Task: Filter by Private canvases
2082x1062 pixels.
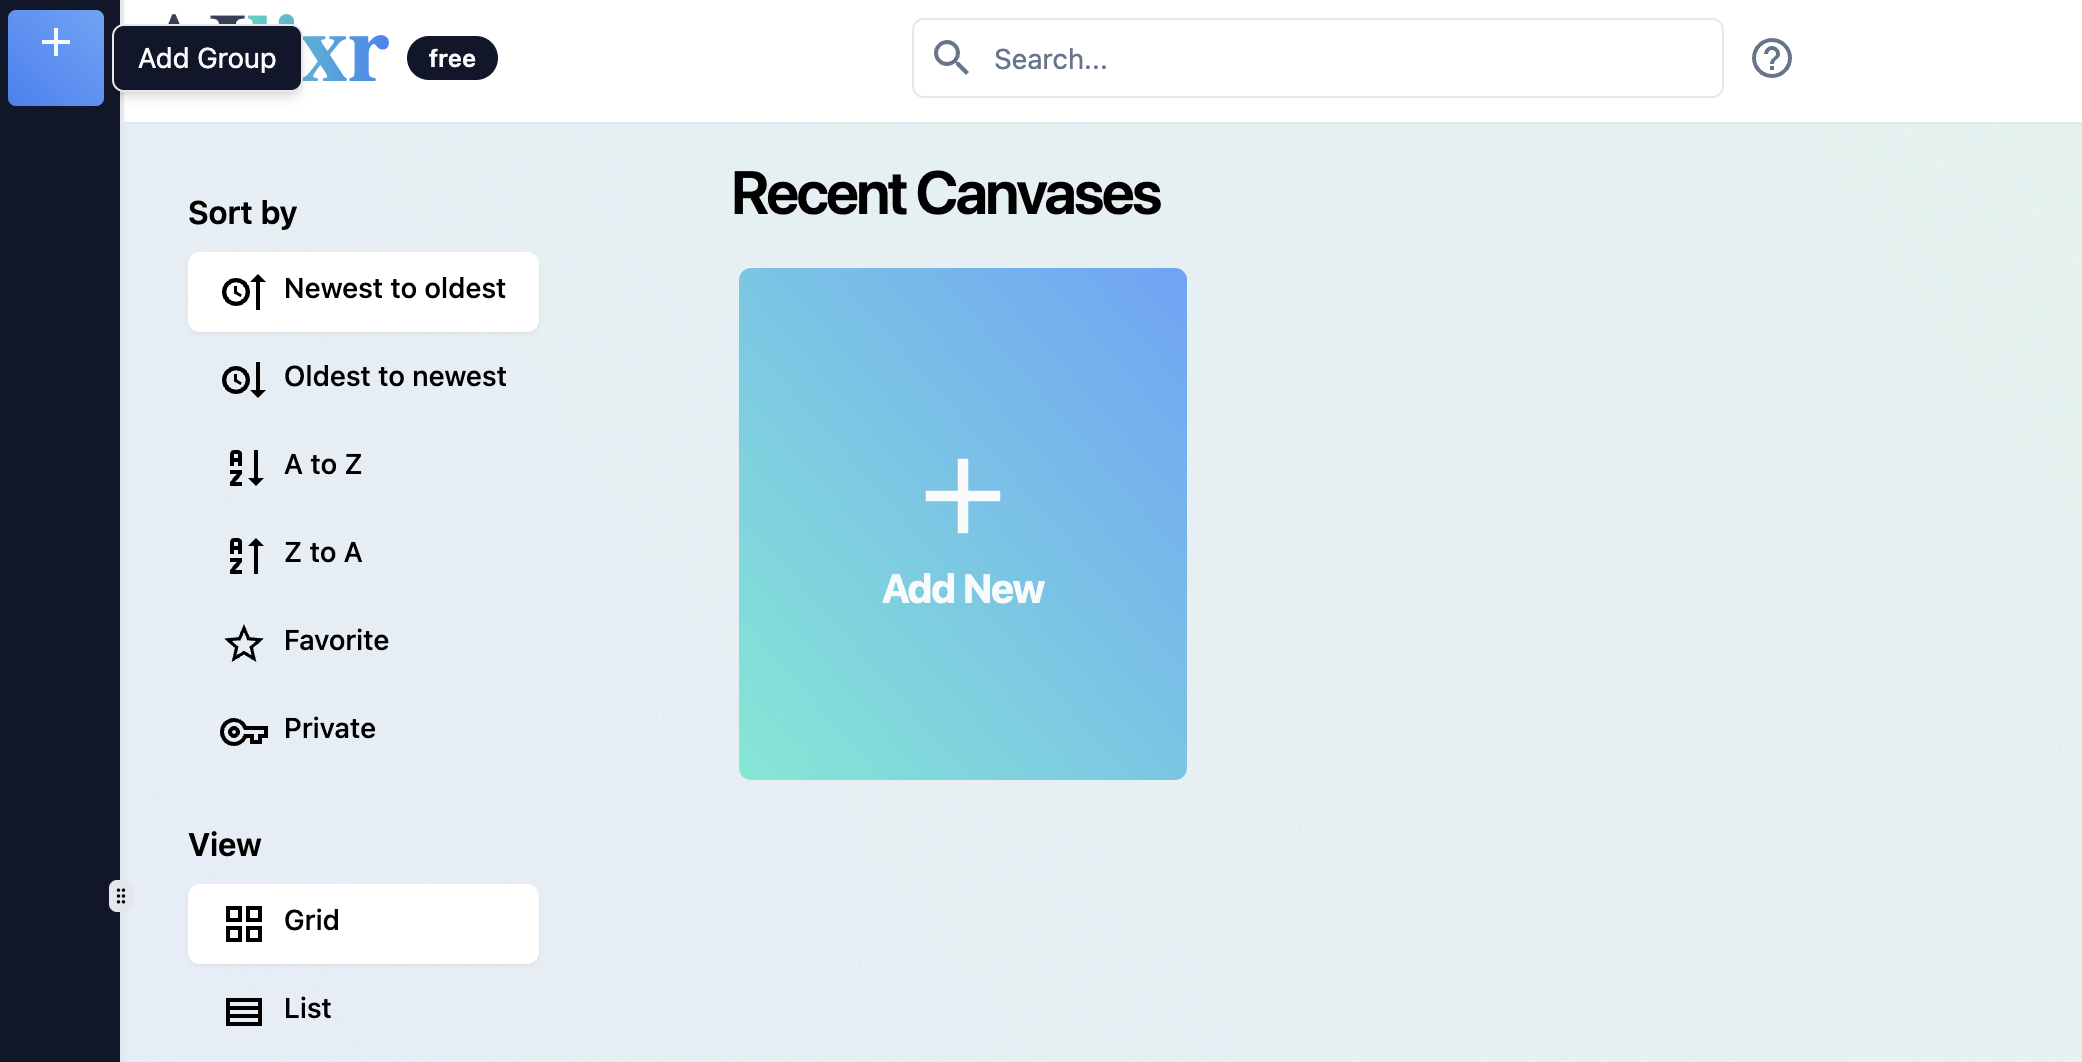Action: (x=329, y=729)
